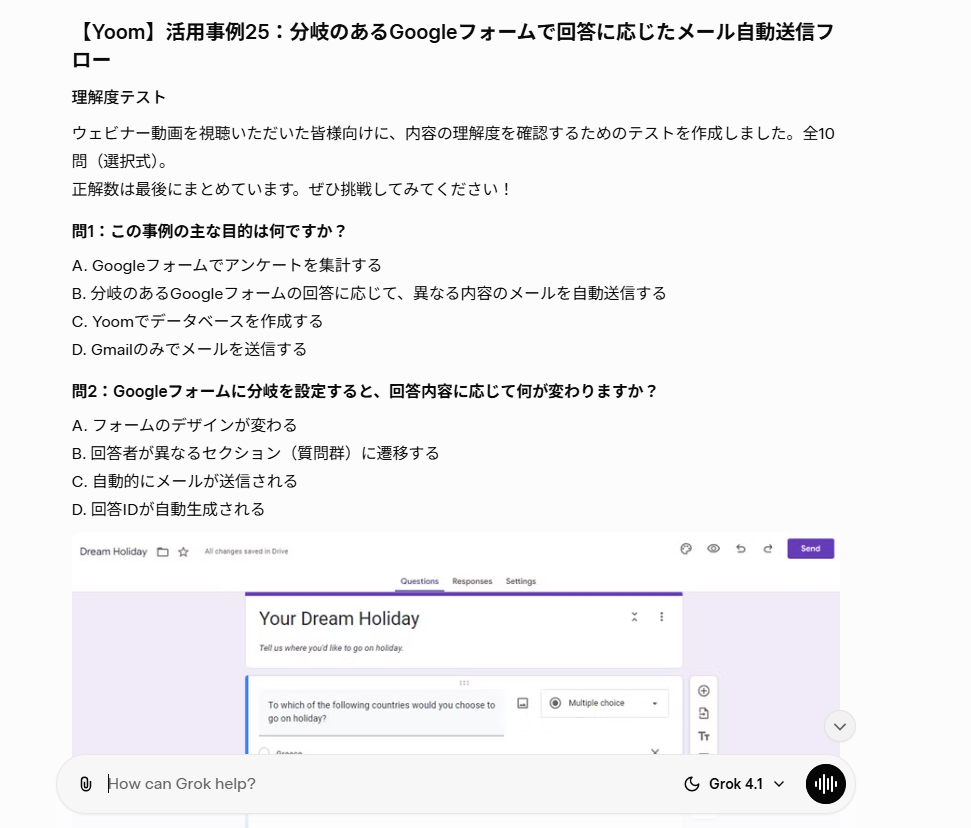Open the palette theme customizer icon
971x828 pixels.
(x=686, y=549)
